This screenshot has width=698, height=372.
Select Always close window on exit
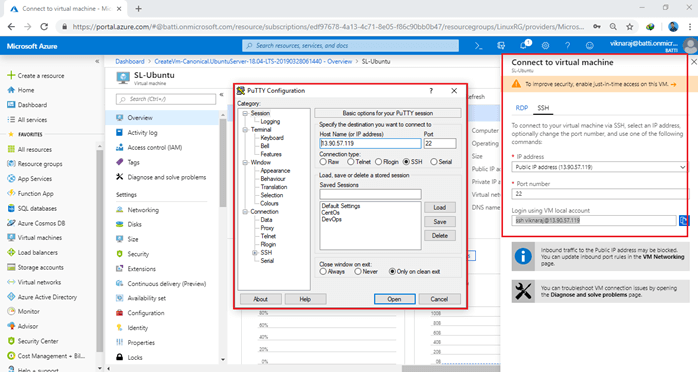323,271
